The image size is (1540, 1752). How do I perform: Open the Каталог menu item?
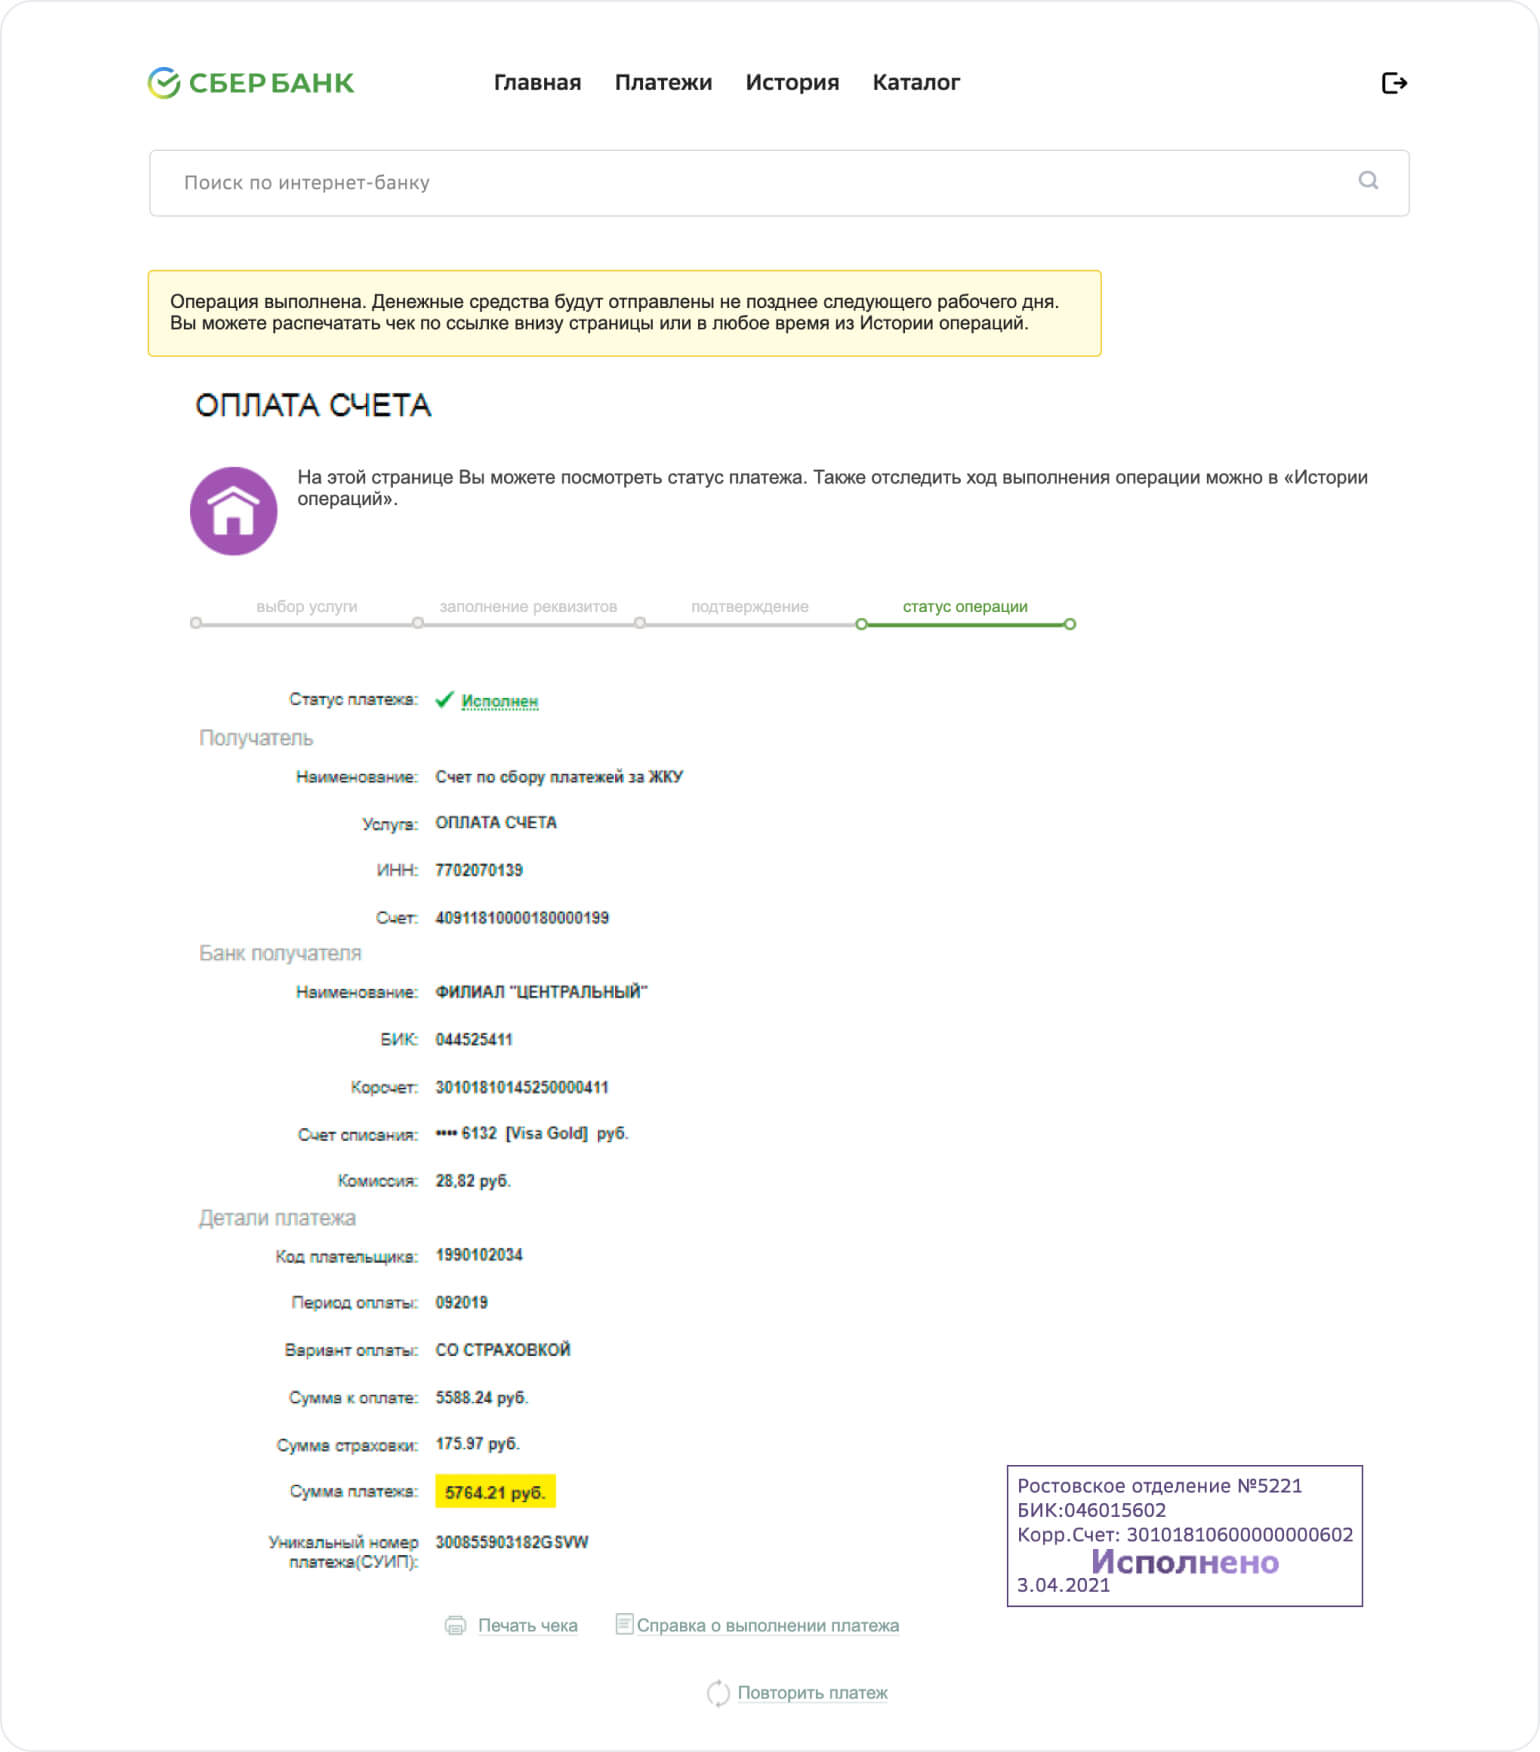click(915, 83)
